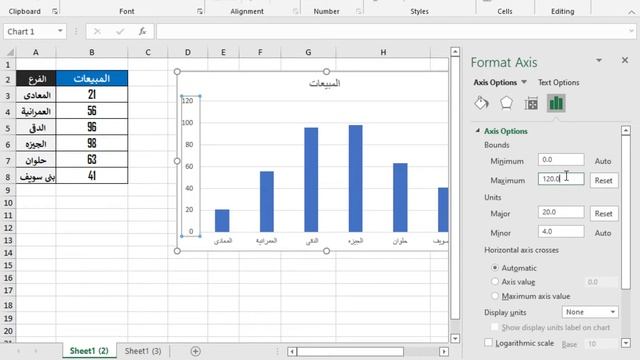Image resolution: width=640 pixels, height=360 pixels.
Task: Open the Display units dropdown
Action: click(590, 312)
